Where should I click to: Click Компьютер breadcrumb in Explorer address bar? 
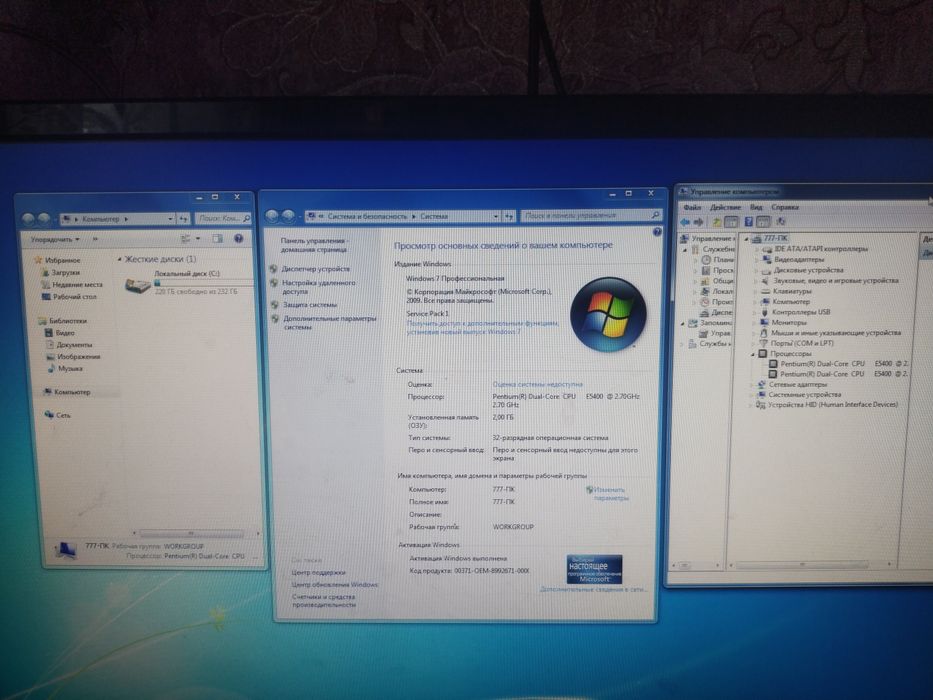[101, 219]
